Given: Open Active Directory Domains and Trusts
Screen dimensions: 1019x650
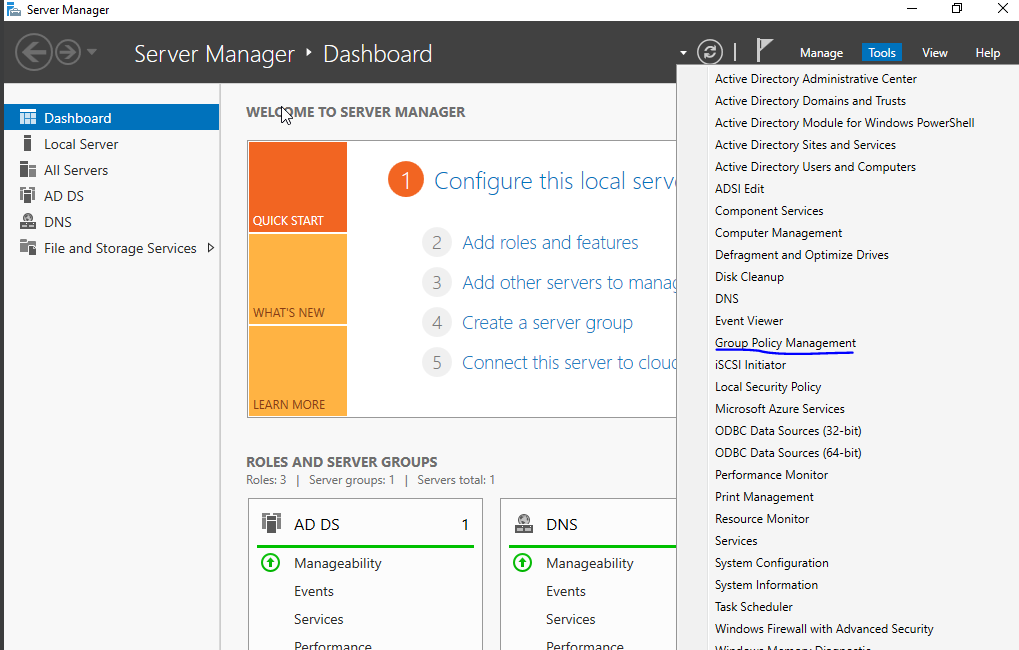Looking at the screenshot, I should click(810, 101).
